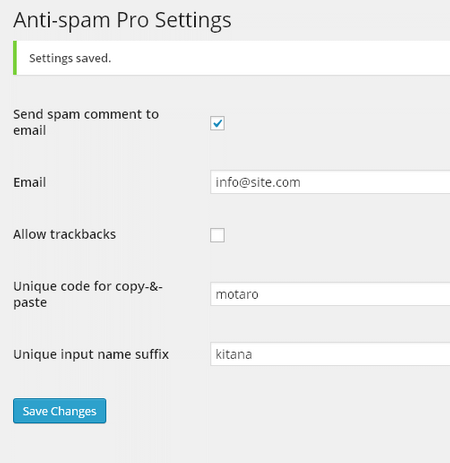Image resolution: width=450 pixels, height=463 pixels.
Task: Click into the Unique code for copy-&-paste field
Action: coord(330,294)
